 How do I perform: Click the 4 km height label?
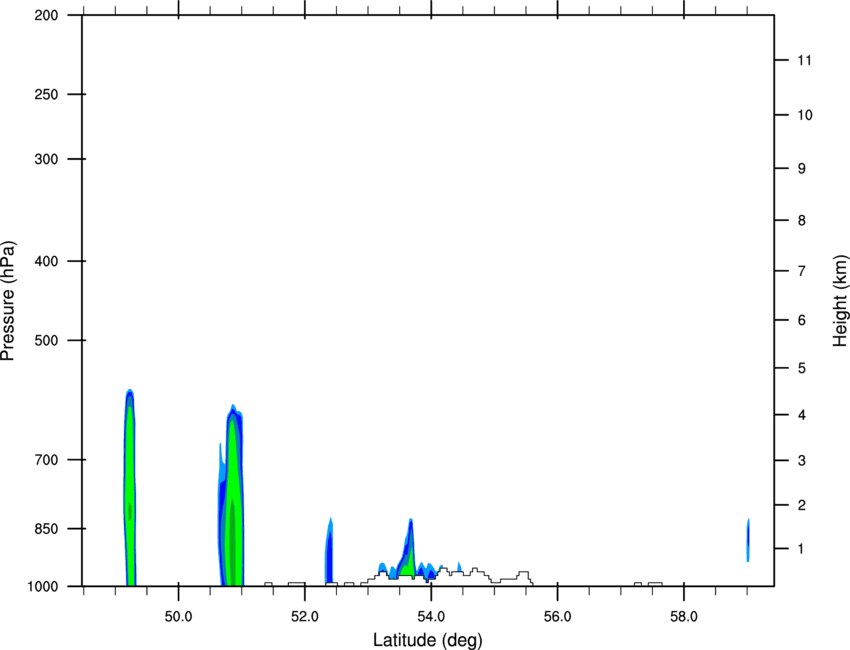(802, 415)
